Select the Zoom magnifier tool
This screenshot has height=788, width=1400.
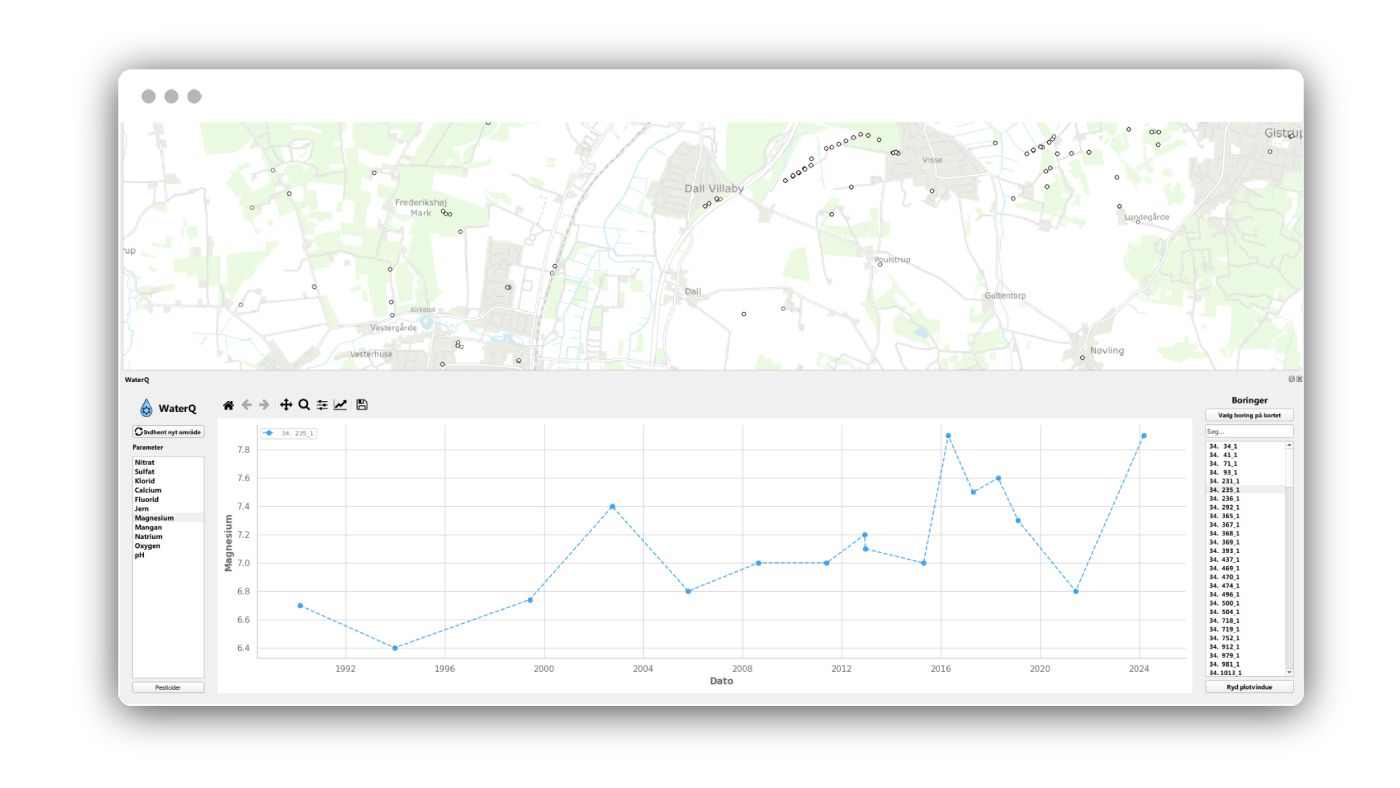tap(304, 405)
